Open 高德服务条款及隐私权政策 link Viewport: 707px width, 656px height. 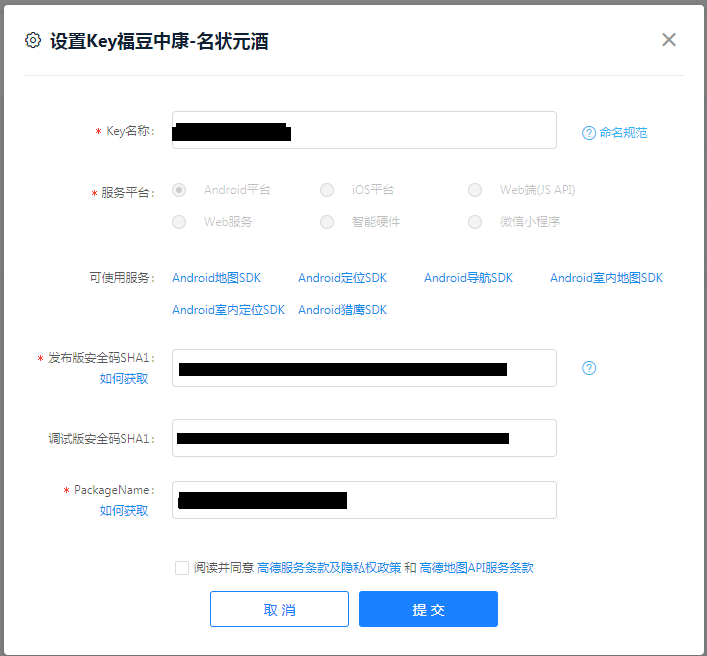coord(329,568)
